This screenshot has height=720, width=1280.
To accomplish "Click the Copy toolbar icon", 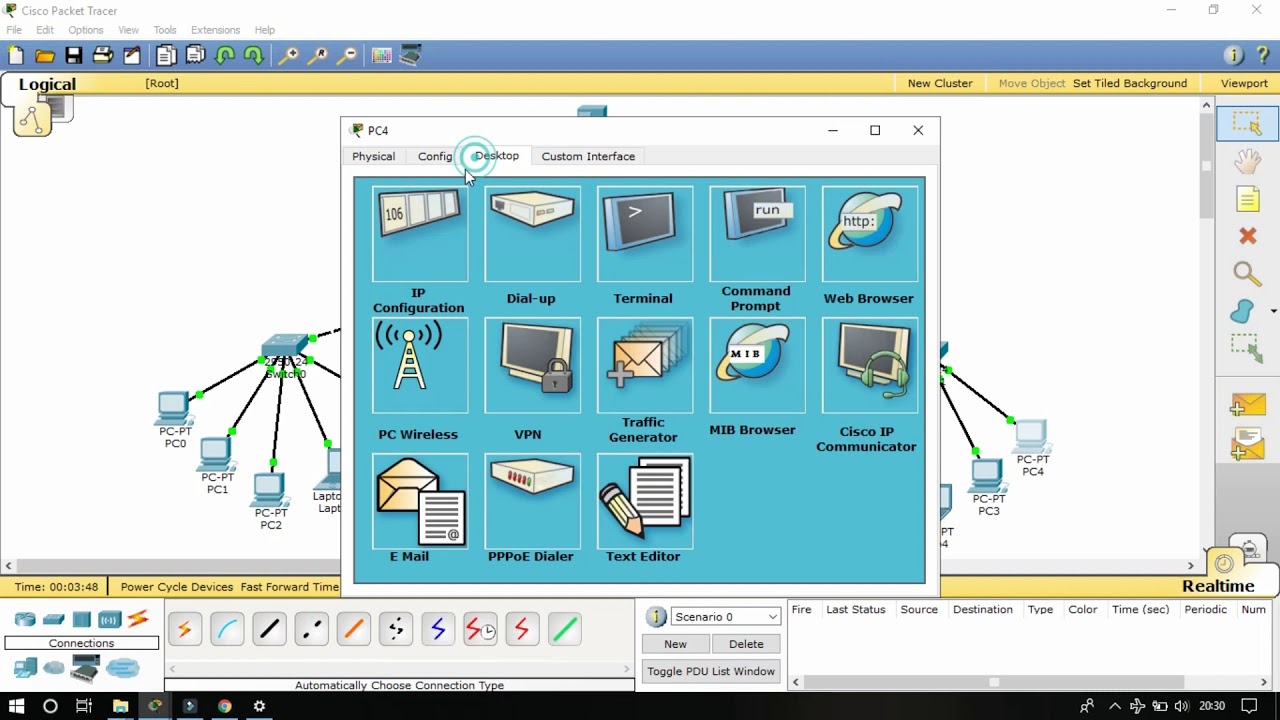I will (x=166, y=56).
